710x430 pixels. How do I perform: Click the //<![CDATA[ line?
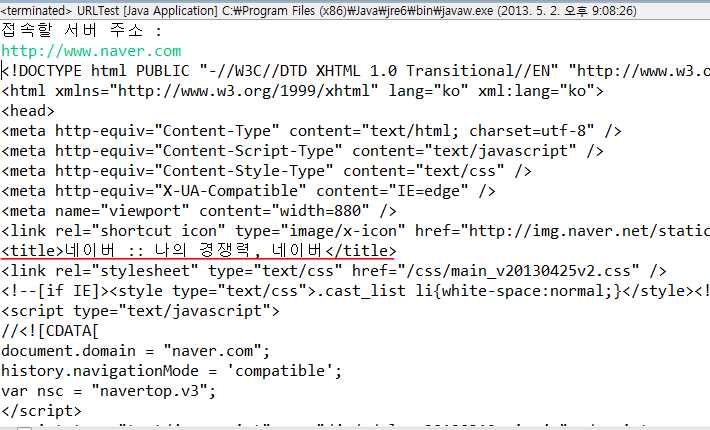(50, 330)
